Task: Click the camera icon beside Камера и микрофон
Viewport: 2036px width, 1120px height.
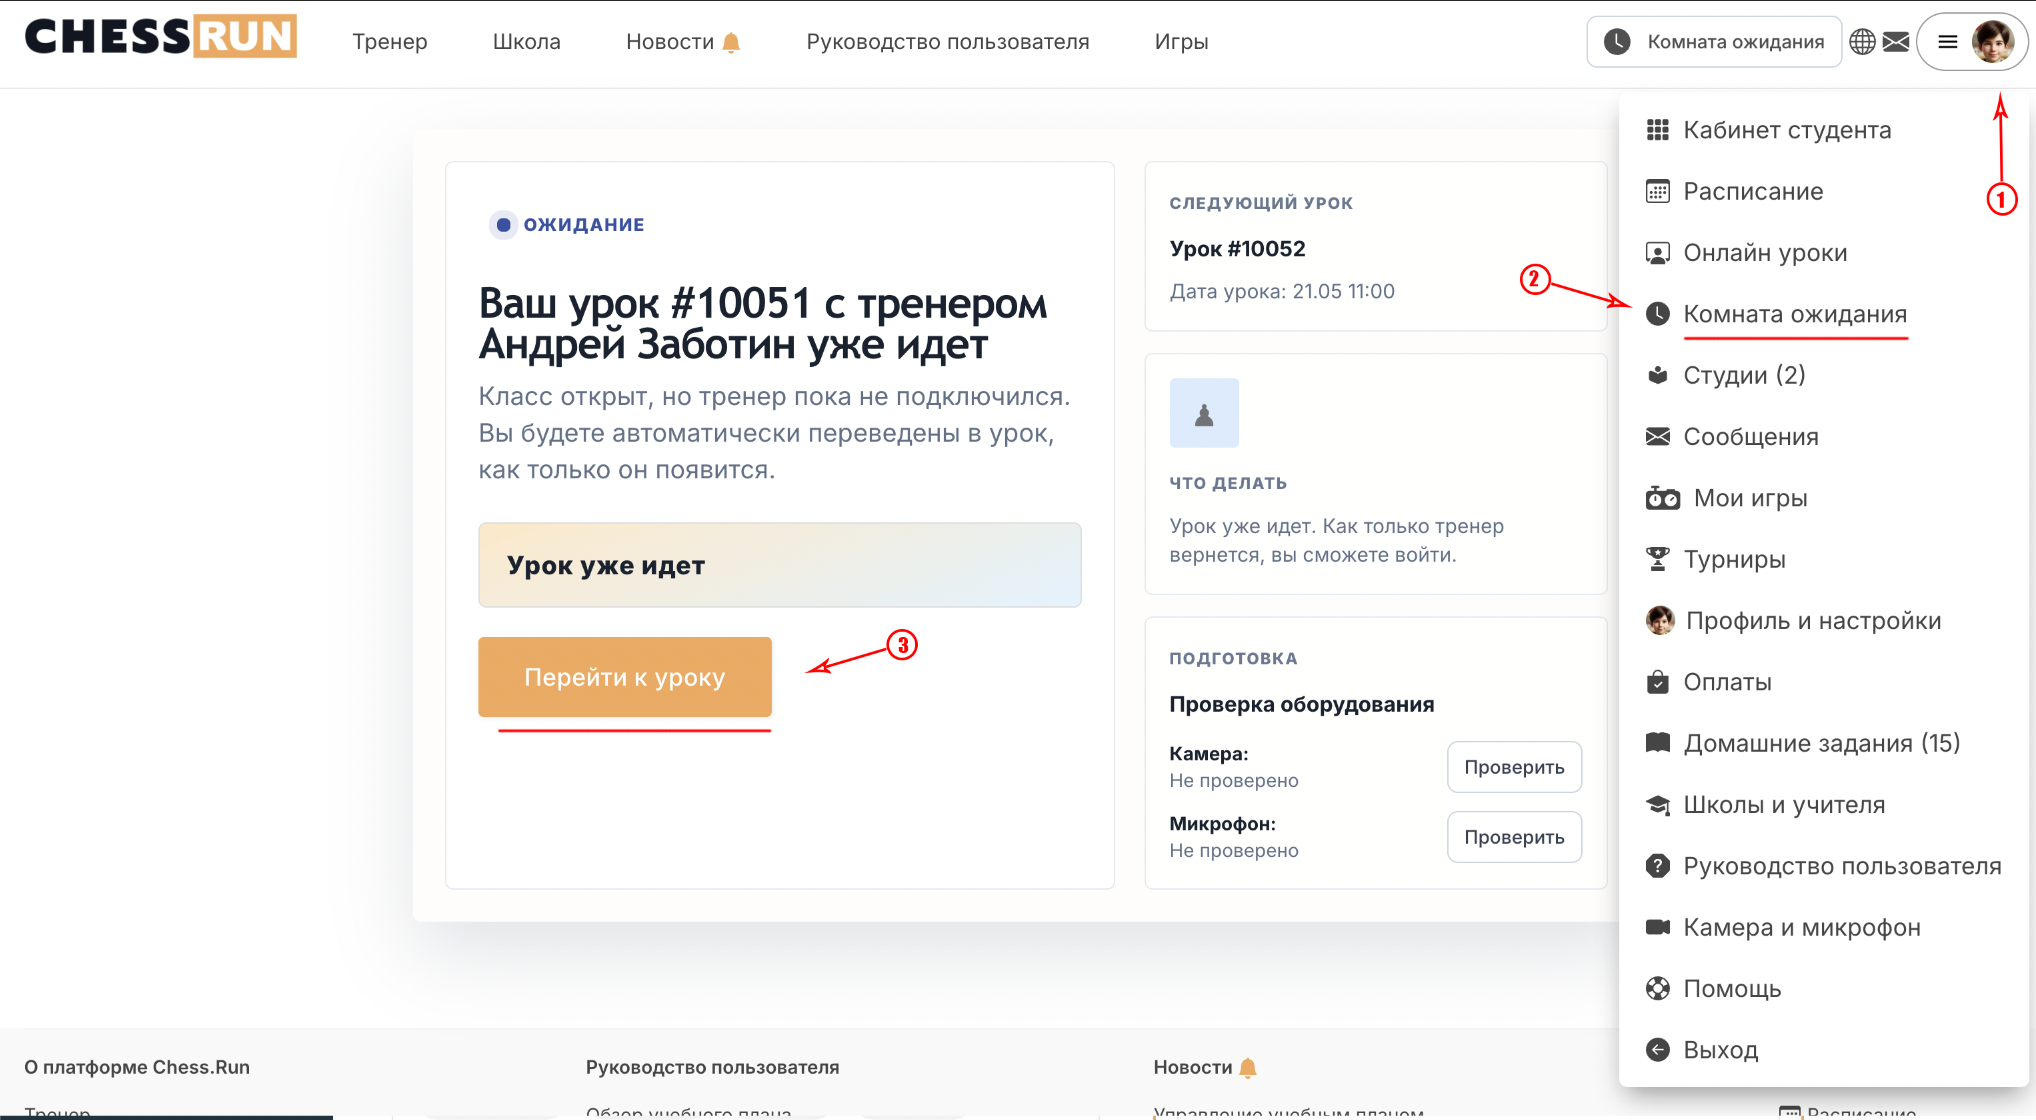Action: click(x=1658, y=927)
